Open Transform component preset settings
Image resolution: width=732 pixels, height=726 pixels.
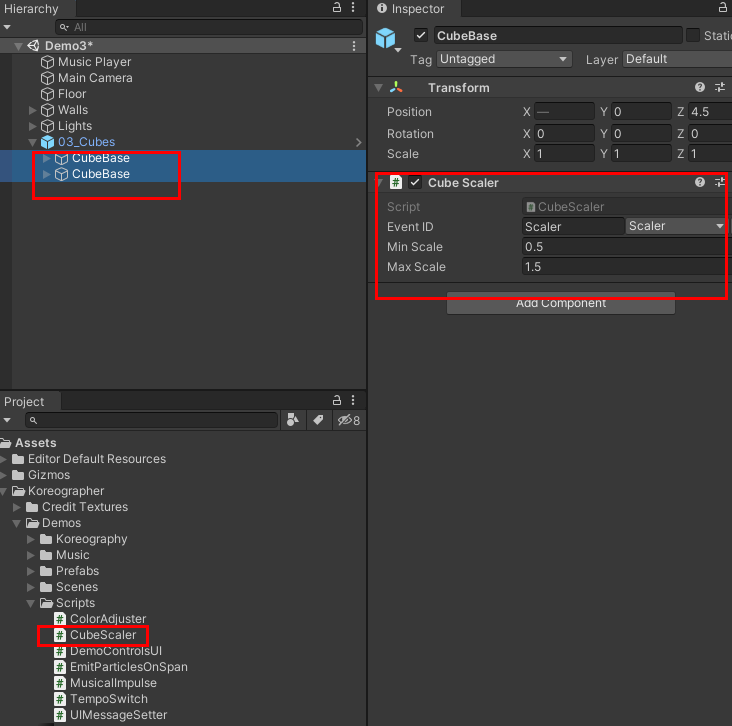click(x=720, y=87)
